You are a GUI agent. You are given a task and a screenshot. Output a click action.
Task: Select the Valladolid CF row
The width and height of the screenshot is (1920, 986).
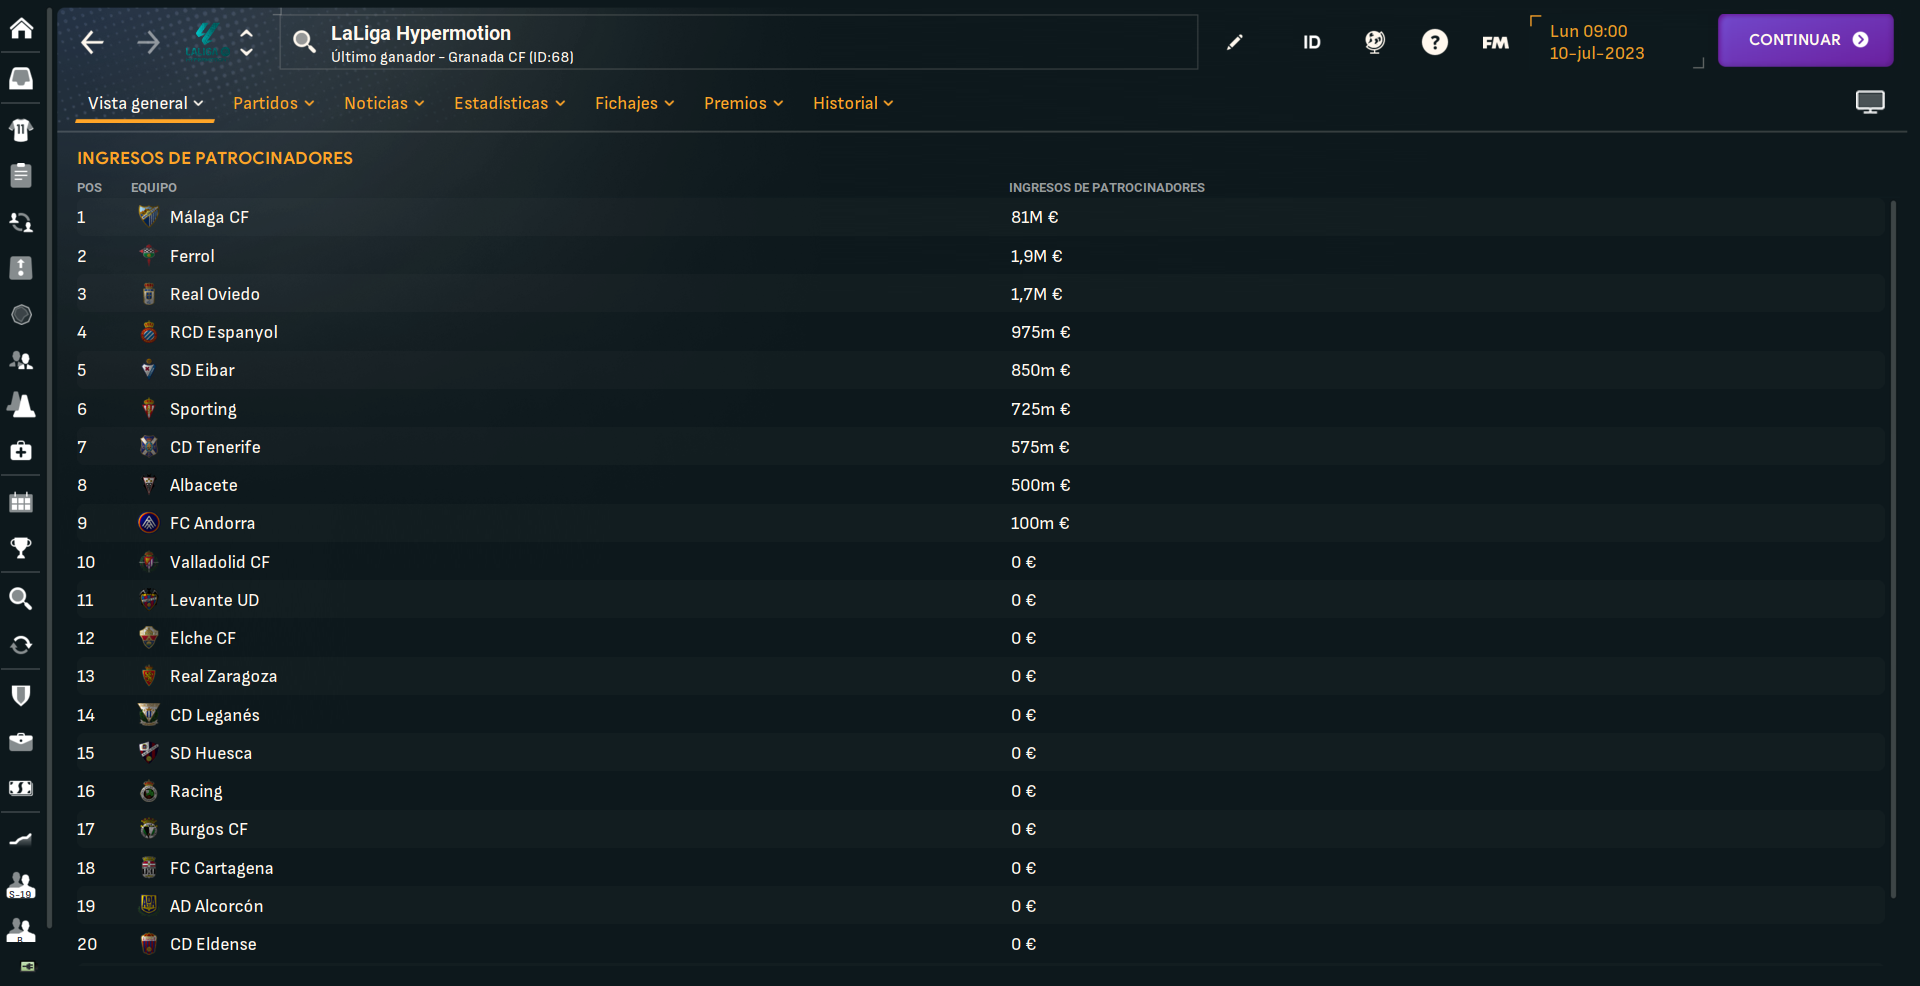point(980,562)
